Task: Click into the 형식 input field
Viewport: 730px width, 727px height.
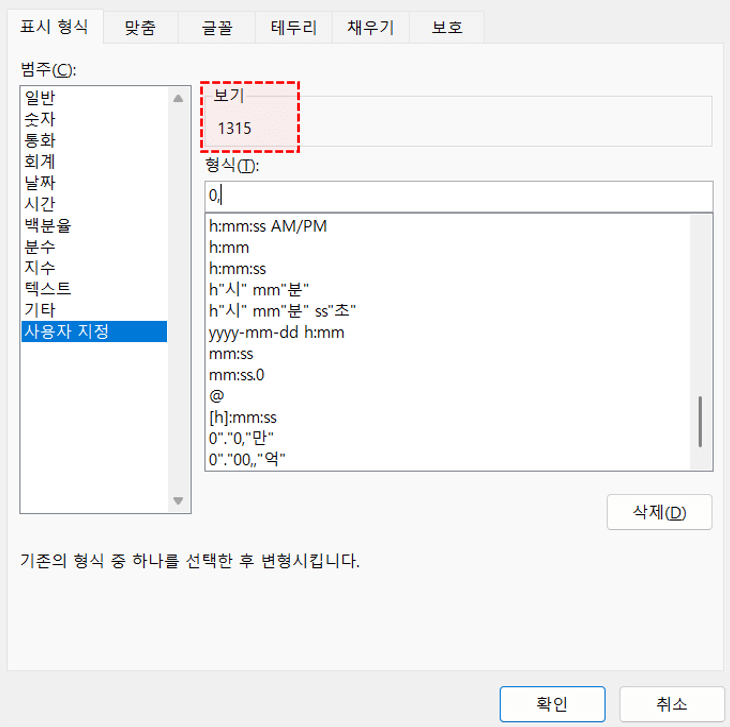Action: point(459,196)
